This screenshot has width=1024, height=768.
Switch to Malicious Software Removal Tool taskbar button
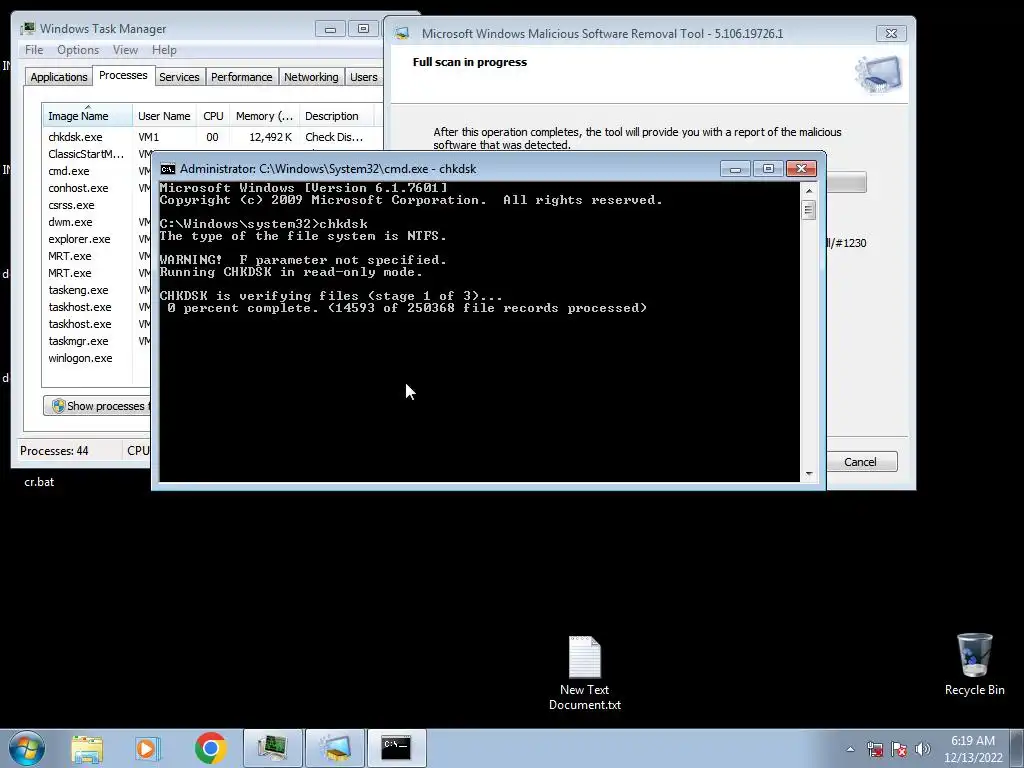tap(335, 748)
